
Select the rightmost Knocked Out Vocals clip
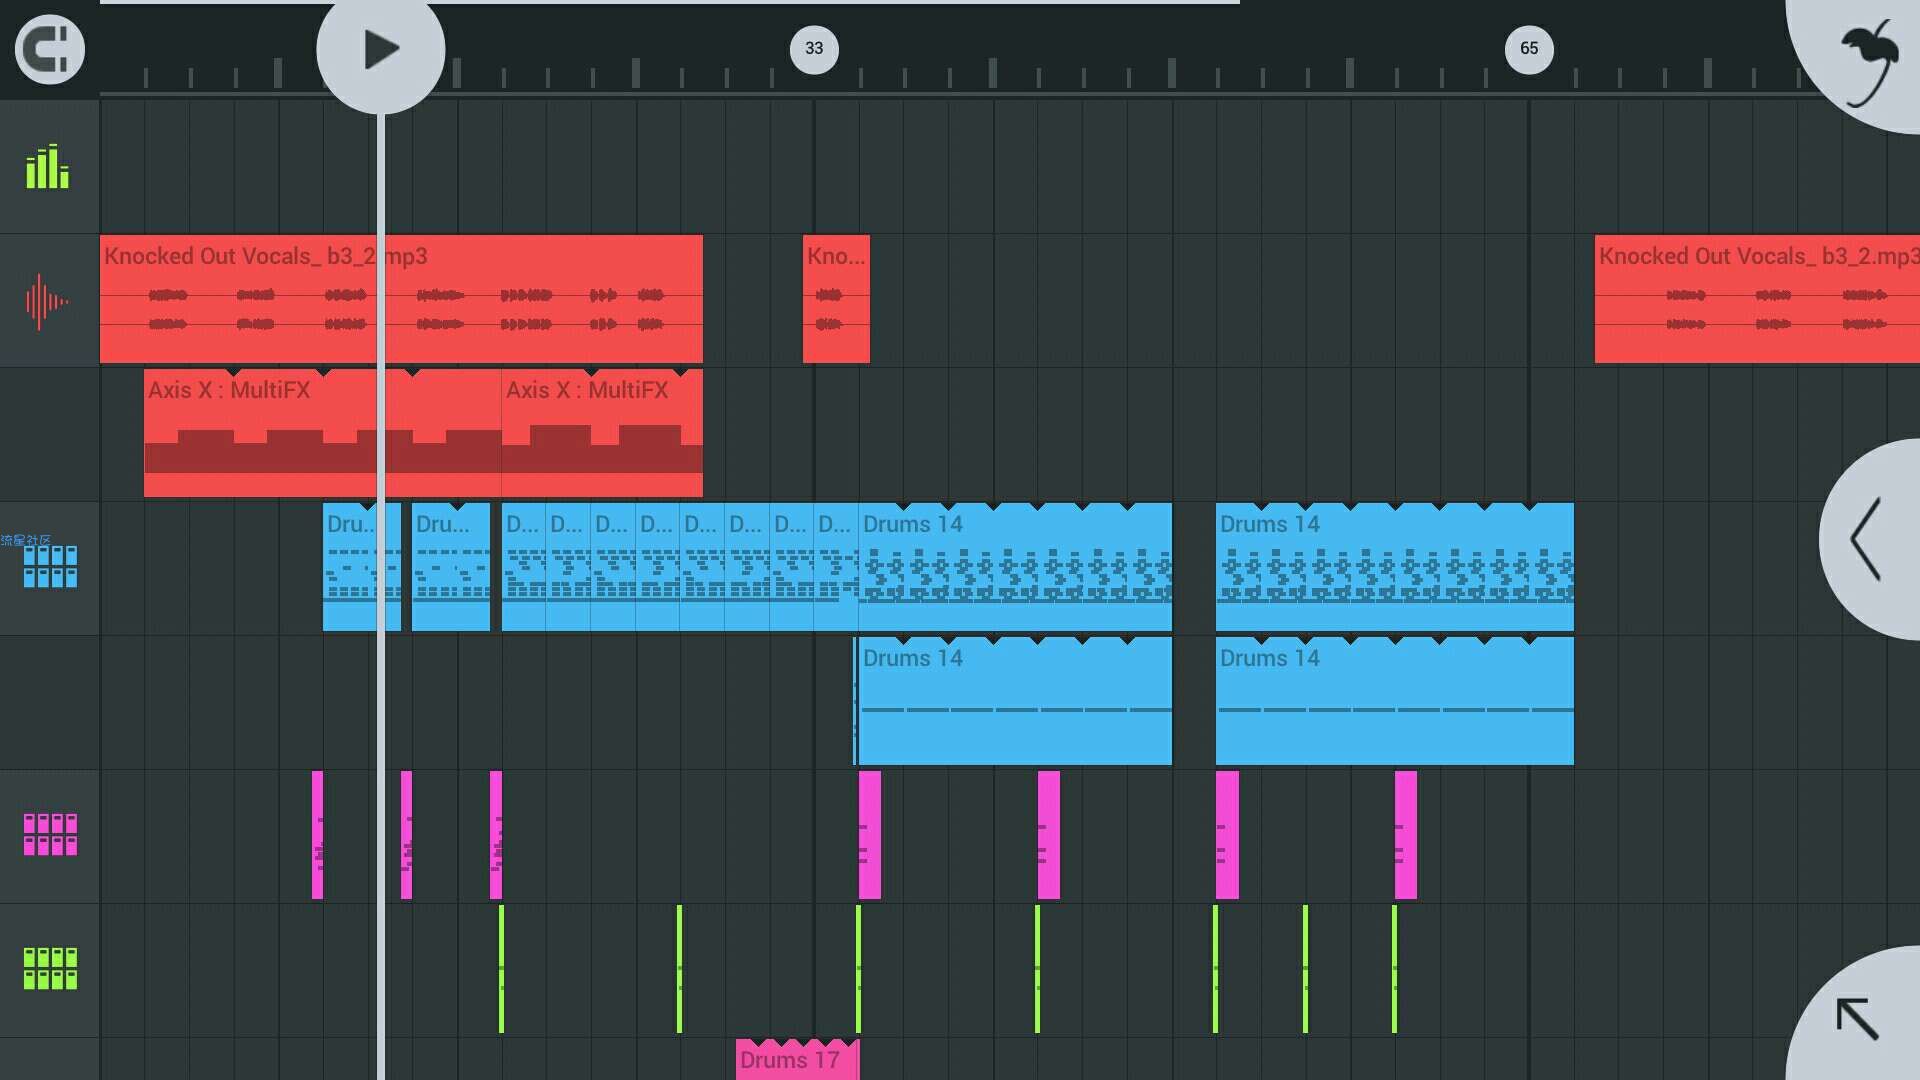[1757, 299]
